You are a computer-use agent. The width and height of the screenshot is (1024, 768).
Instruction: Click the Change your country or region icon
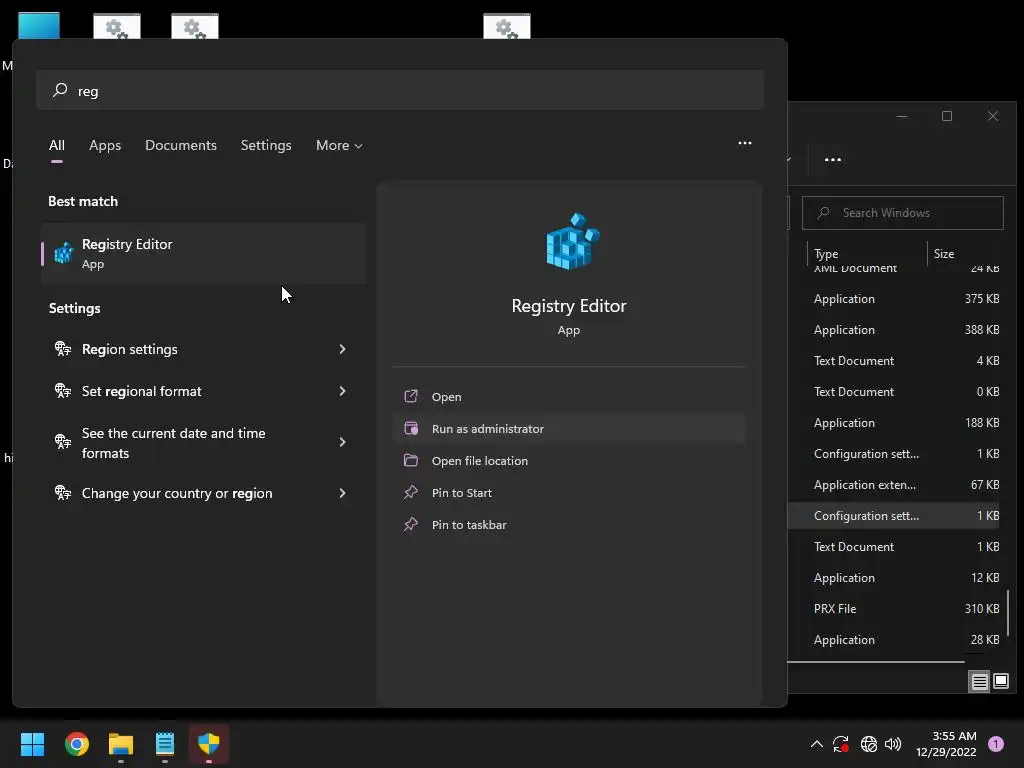[x=63, y=492]
